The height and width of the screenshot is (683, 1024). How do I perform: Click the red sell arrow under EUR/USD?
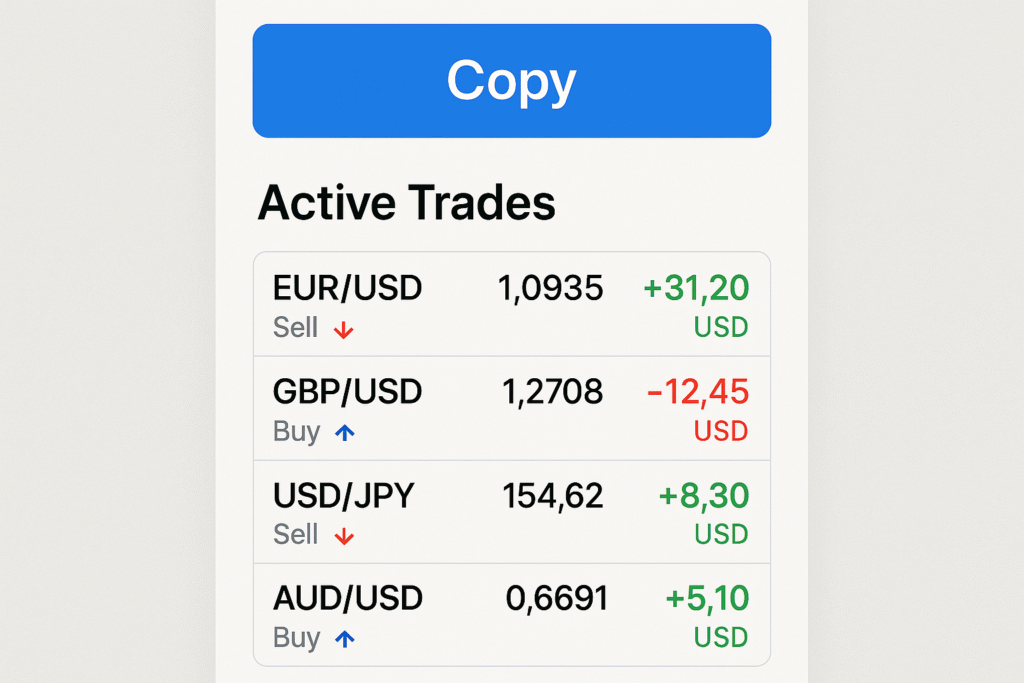[x=344, y=329]
